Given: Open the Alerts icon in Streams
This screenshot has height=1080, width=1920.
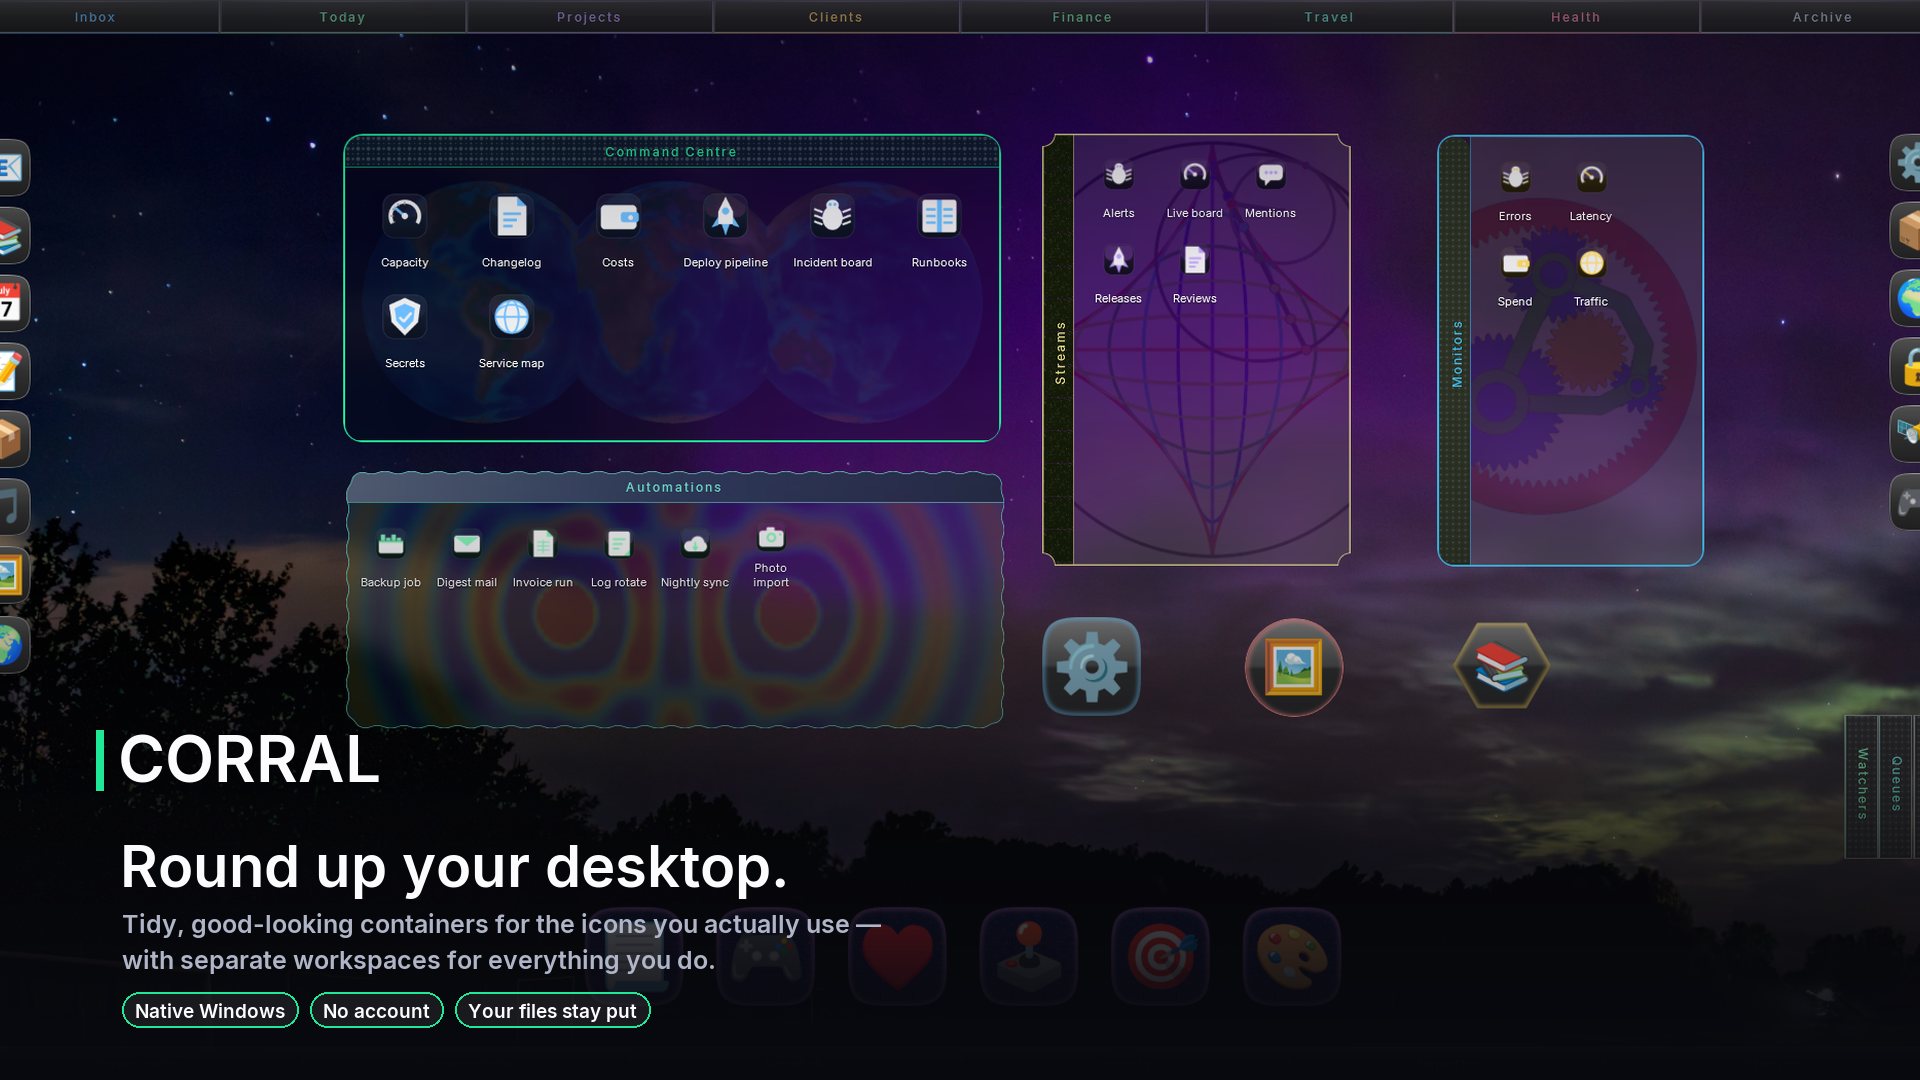Looking at the screenshot, I should [x=1118, y=175].
